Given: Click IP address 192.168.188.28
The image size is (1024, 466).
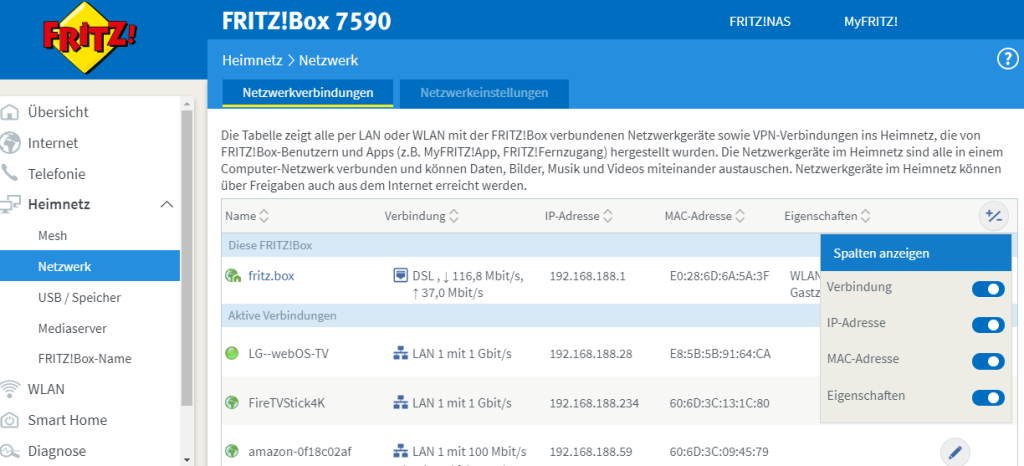Looking at the screenshot, I should tap(590, 354).
